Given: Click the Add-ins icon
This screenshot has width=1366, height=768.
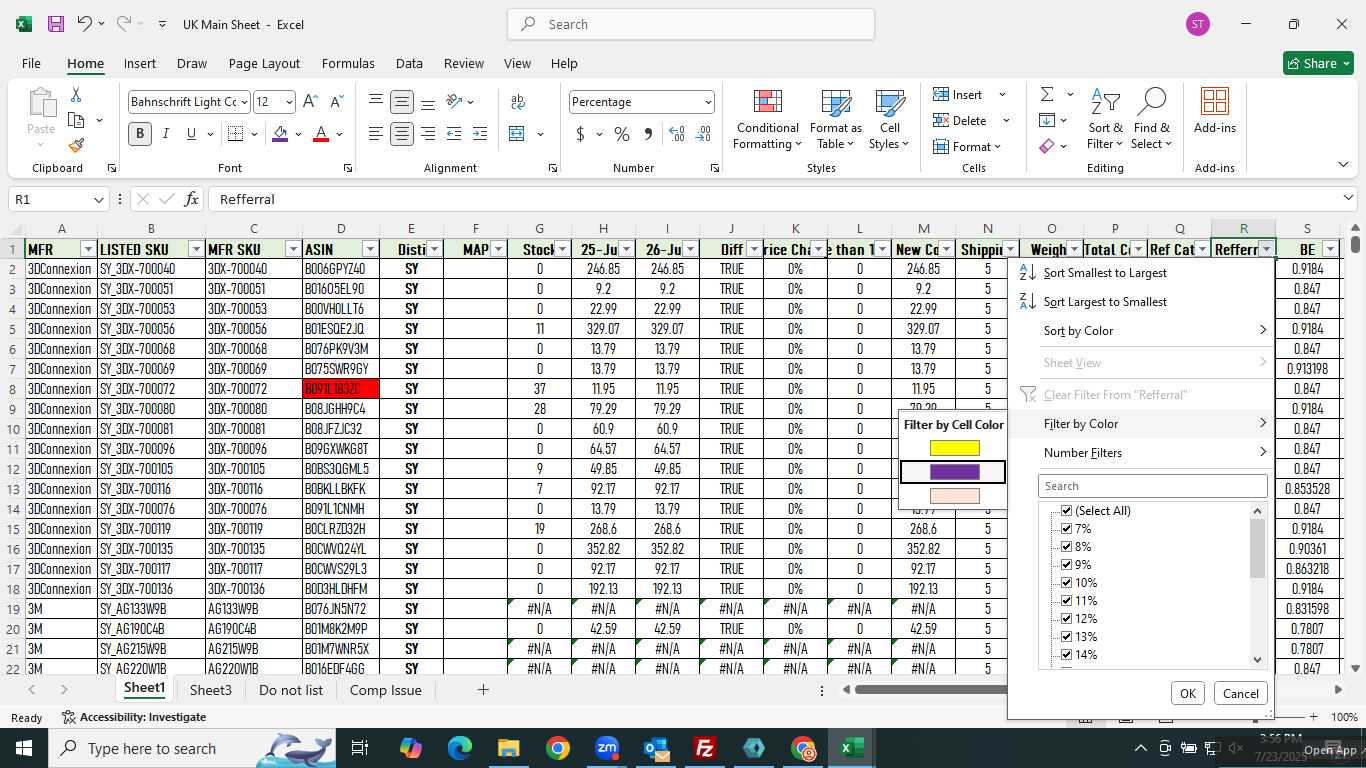Looking at the screenshot, I should coord(1214,110).
